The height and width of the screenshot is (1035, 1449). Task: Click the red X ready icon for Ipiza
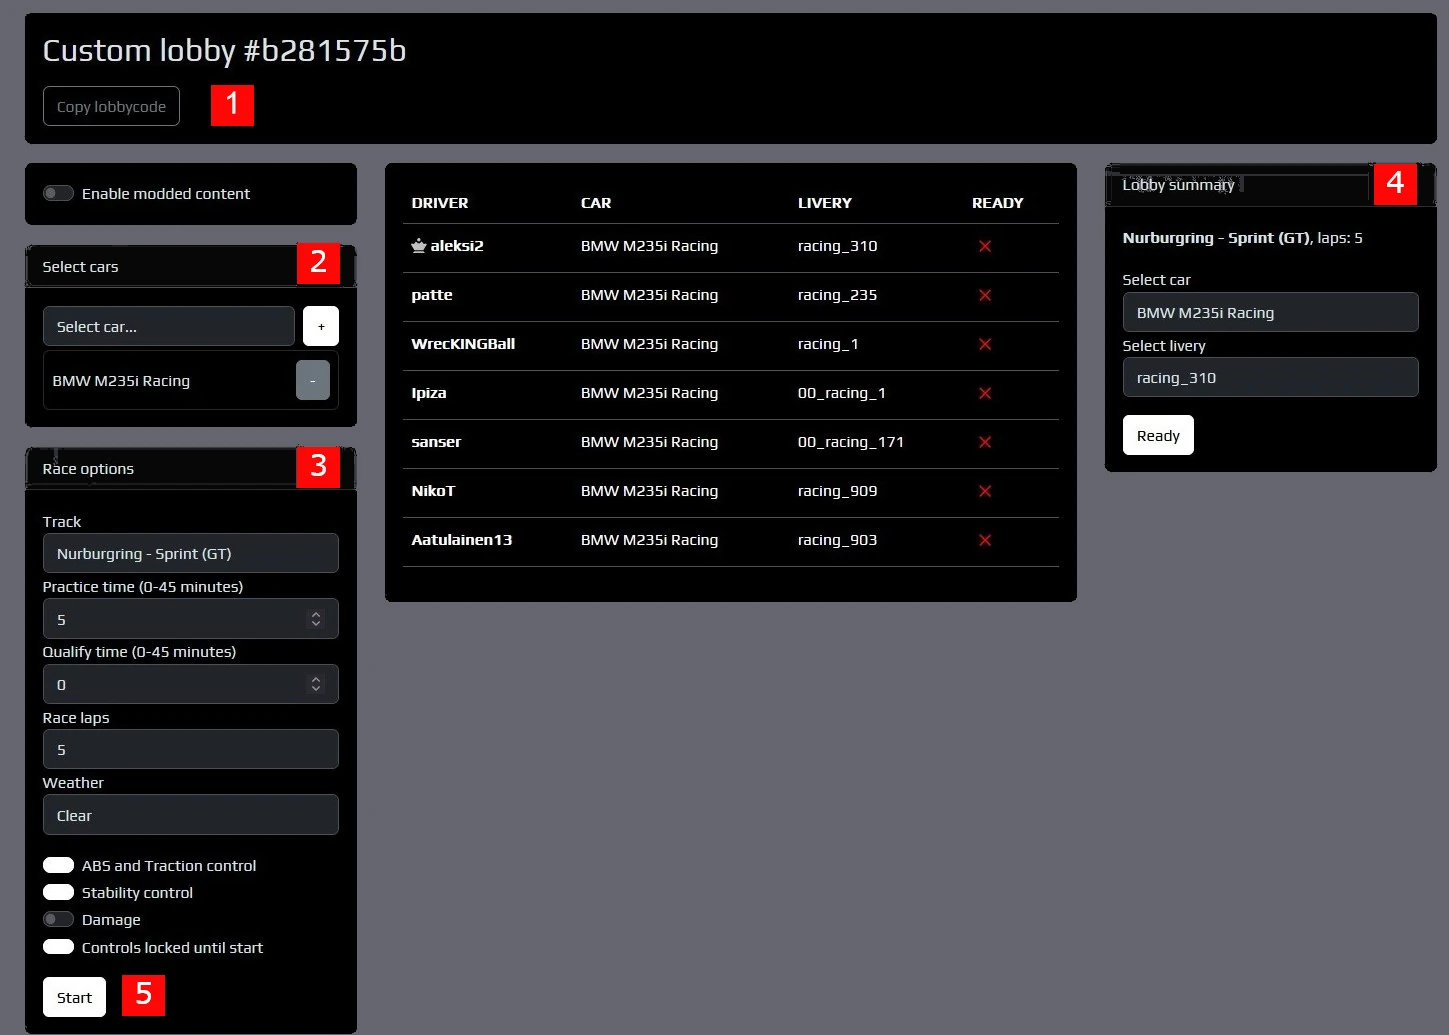985,393
